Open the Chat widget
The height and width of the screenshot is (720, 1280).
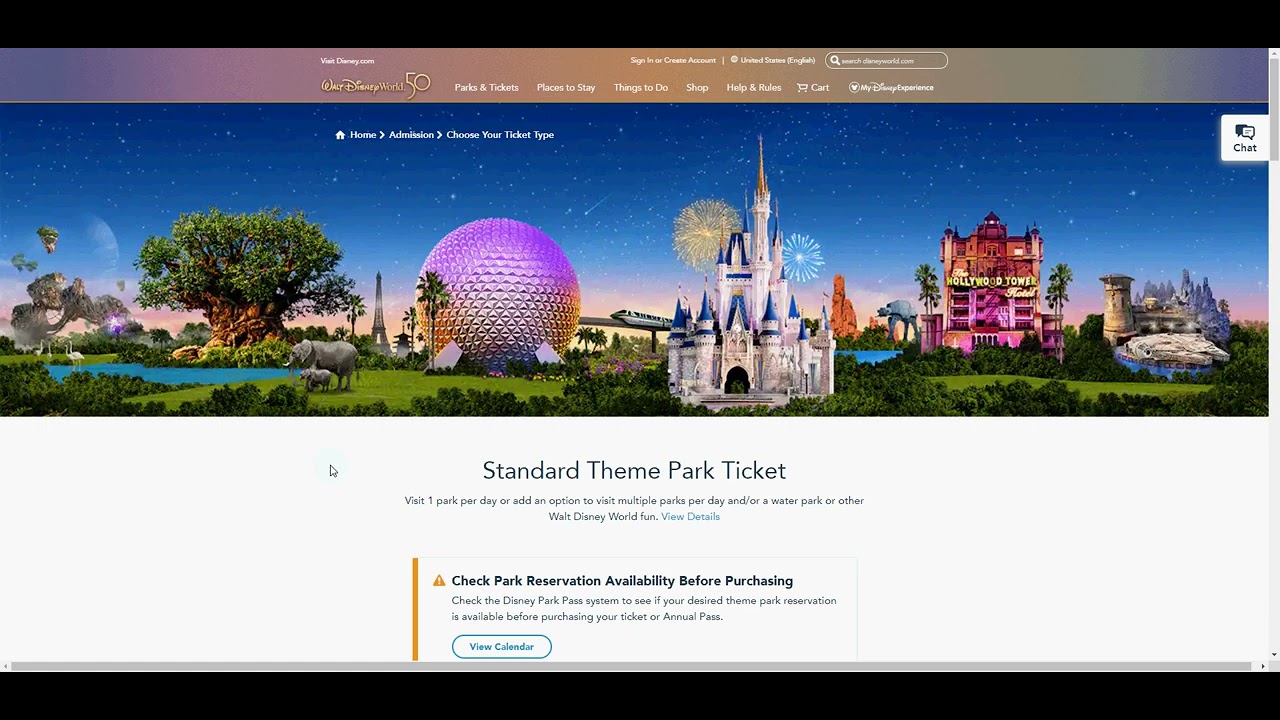click(x=1244, y=138)
